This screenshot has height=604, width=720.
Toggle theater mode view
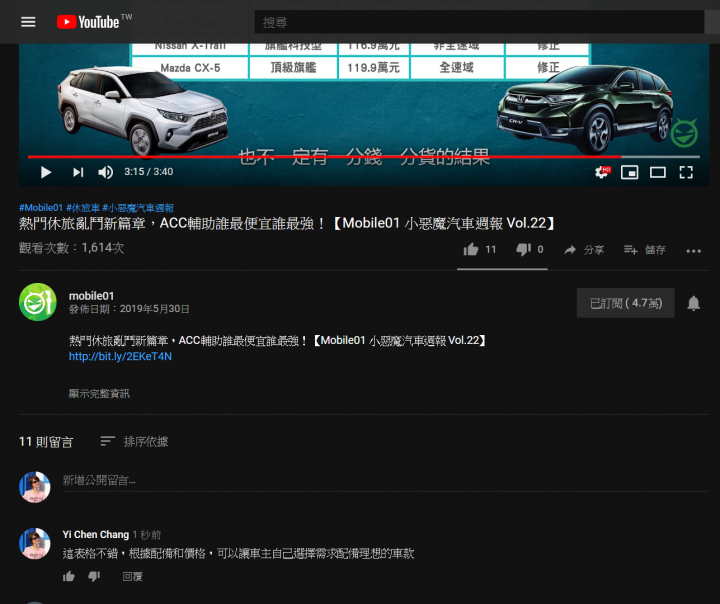pos(658,173)
